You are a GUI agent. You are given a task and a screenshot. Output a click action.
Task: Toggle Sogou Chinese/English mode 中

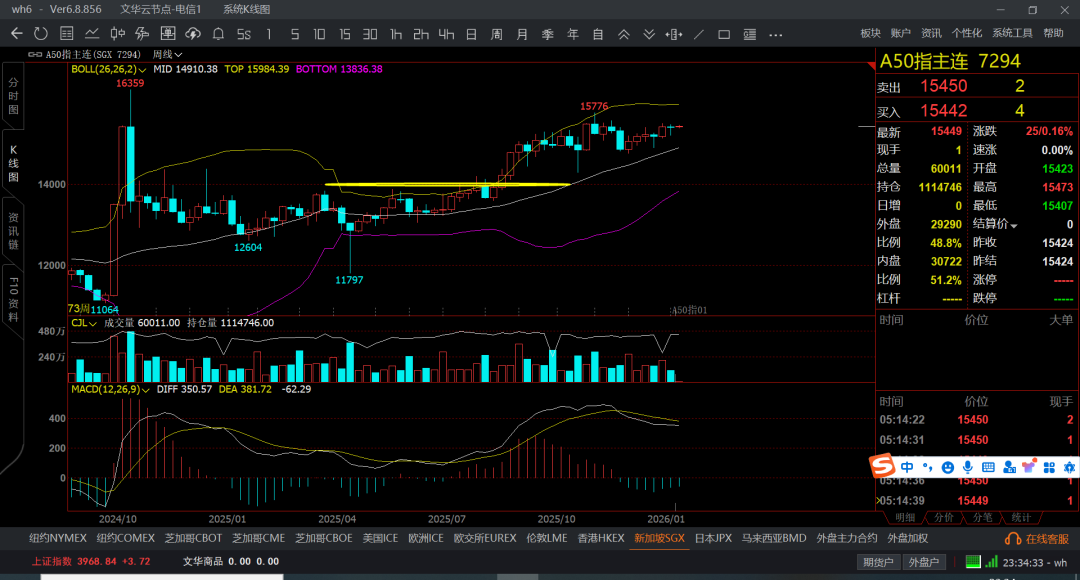[907, 467]
